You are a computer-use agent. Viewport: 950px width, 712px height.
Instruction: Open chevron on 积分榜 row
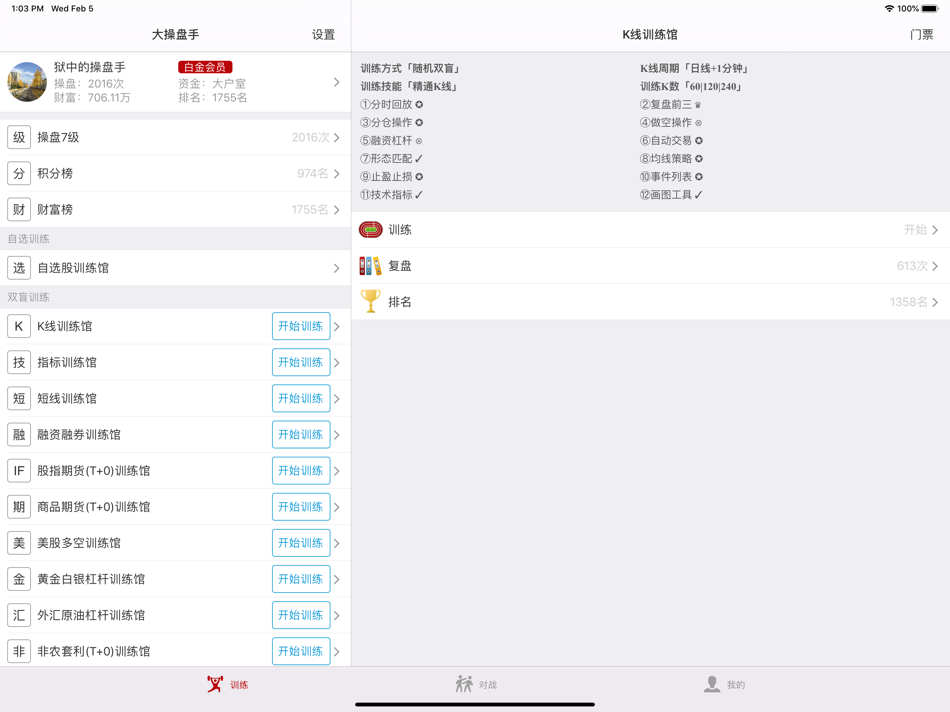click(x=337, y=174)
